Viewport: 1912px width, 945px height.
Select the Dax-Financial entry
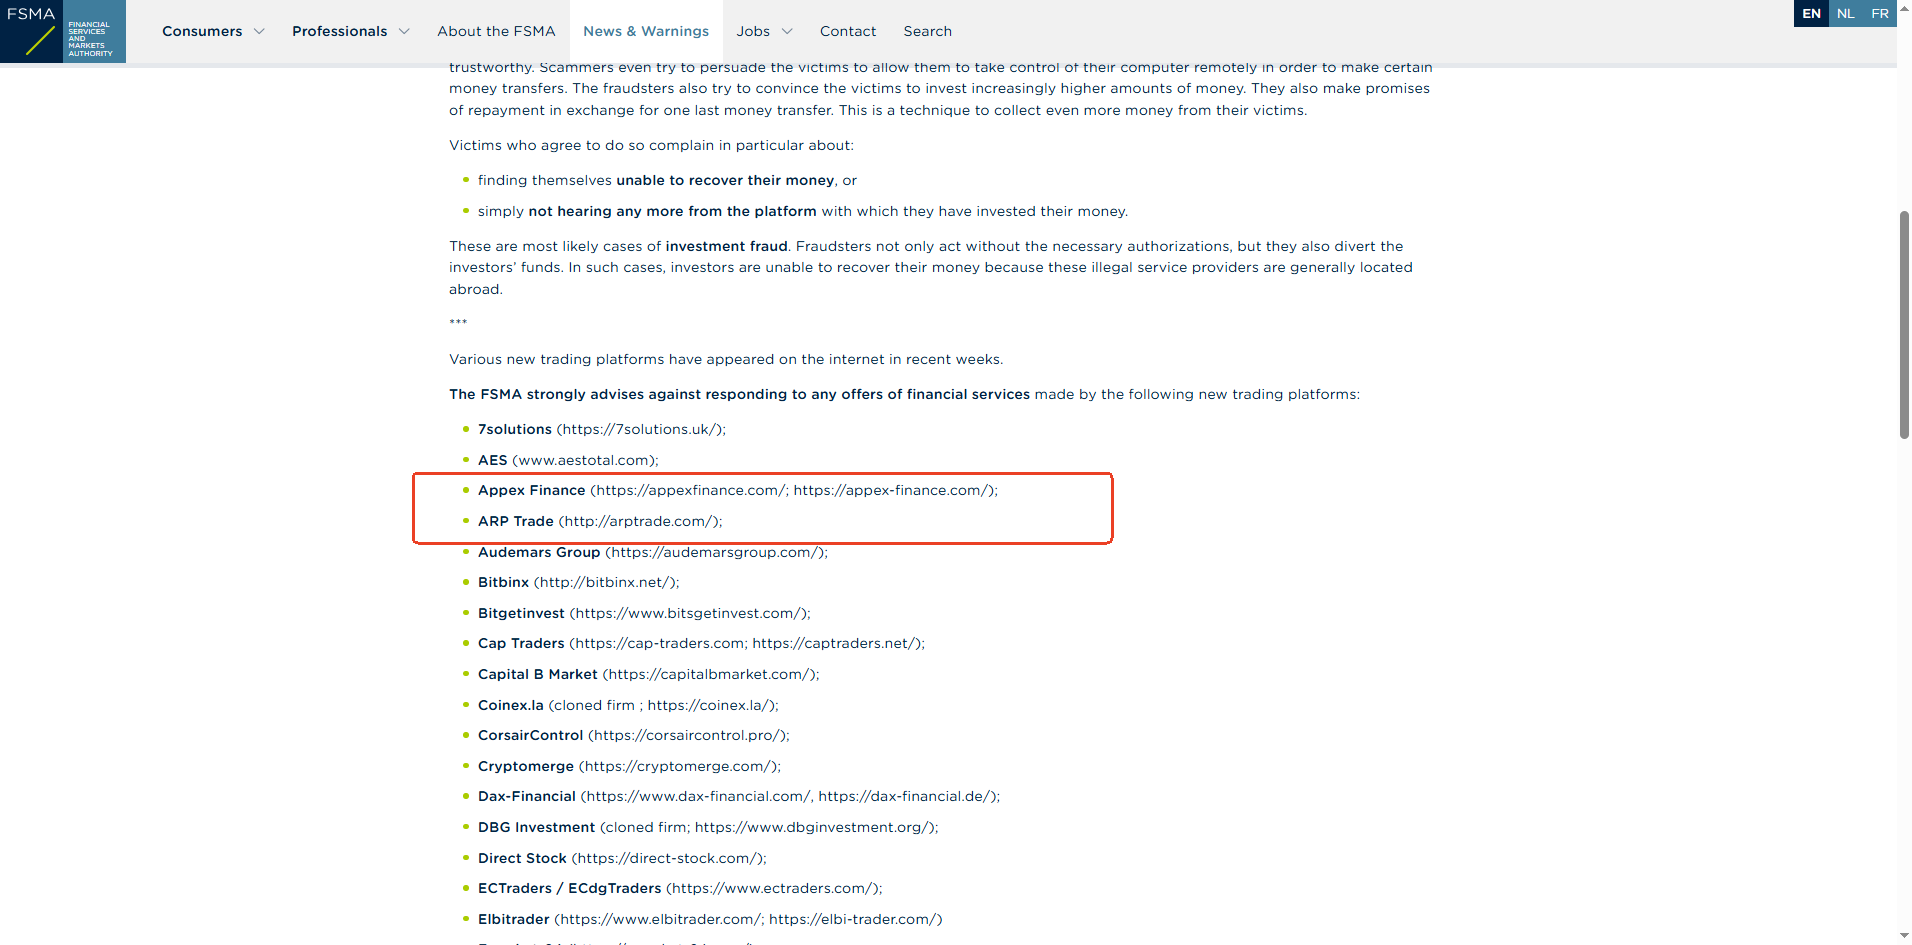click(x=739, y=796)
